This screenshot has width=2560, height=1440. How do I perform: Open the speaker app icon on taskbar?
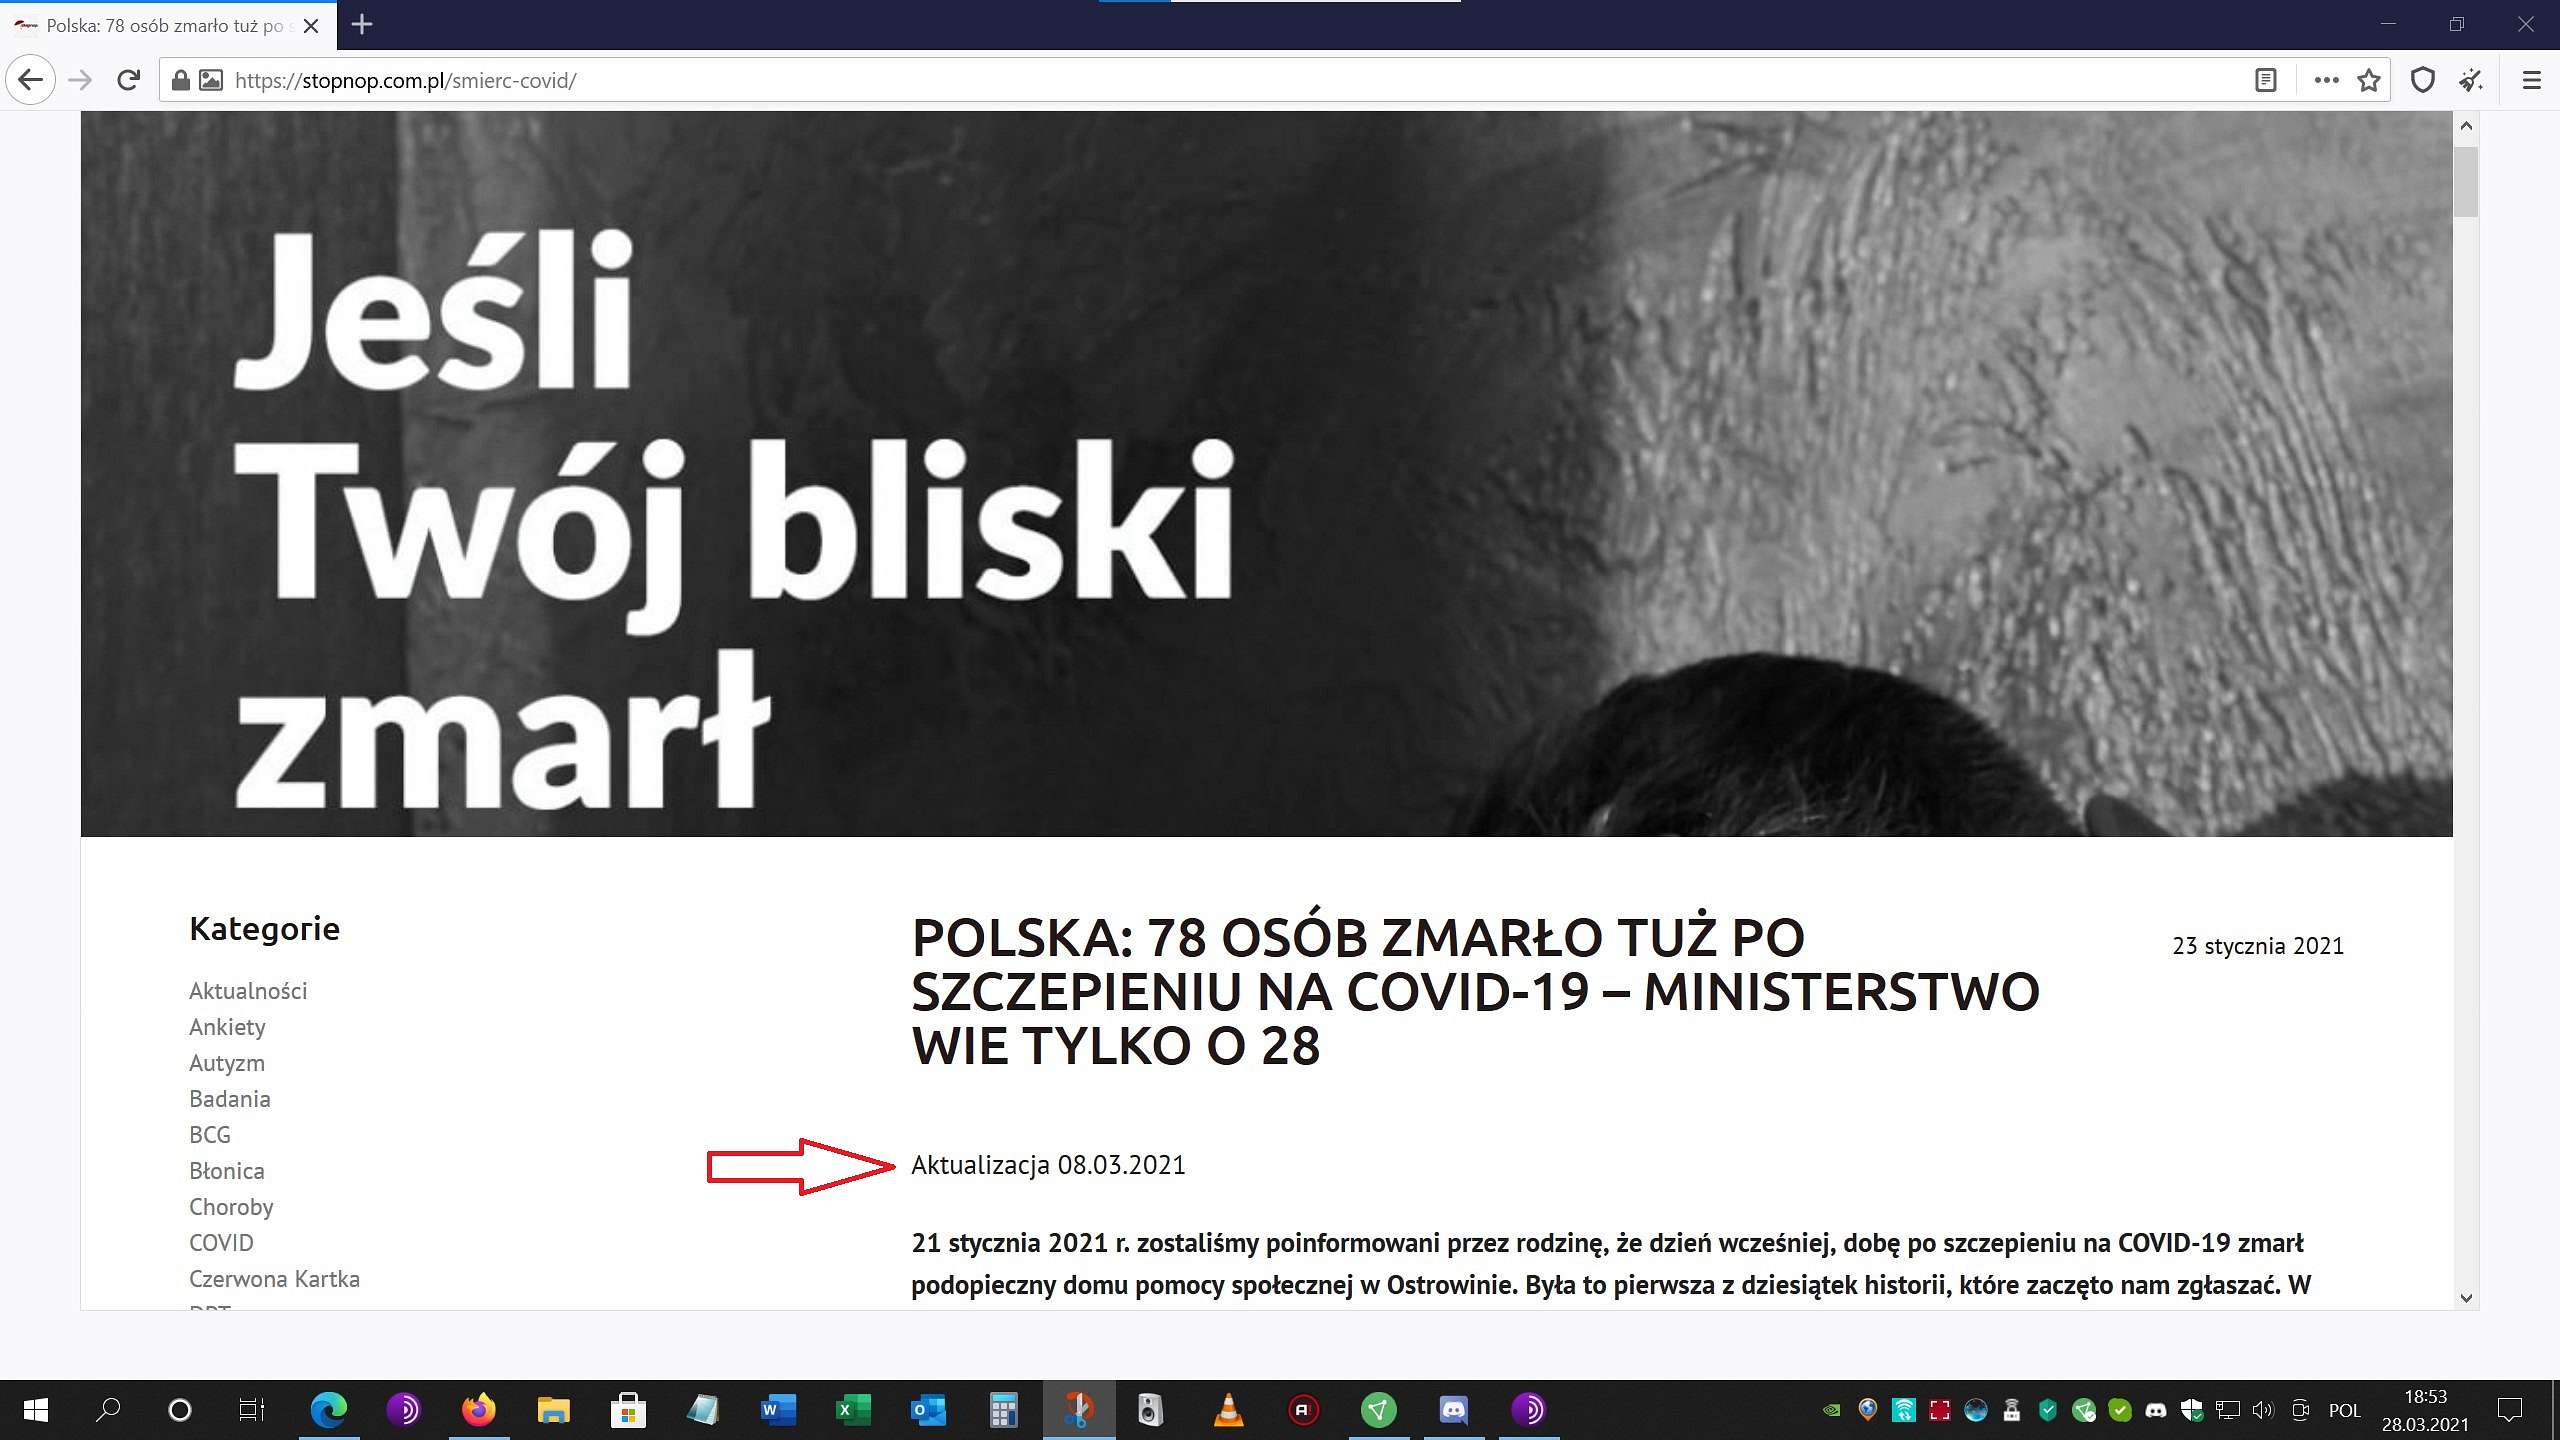pyautogui.click(x=1150, y=1410)
